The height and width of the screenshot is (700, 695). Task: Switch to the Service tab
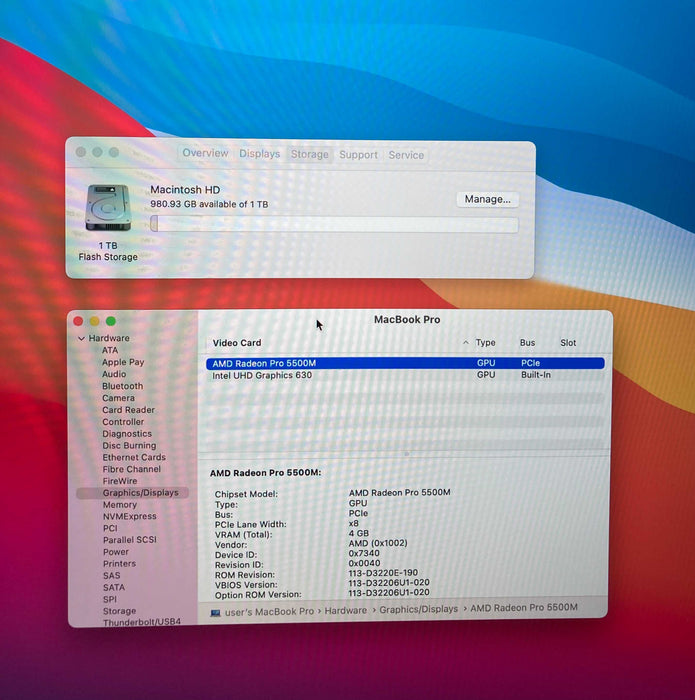point(406,155)
